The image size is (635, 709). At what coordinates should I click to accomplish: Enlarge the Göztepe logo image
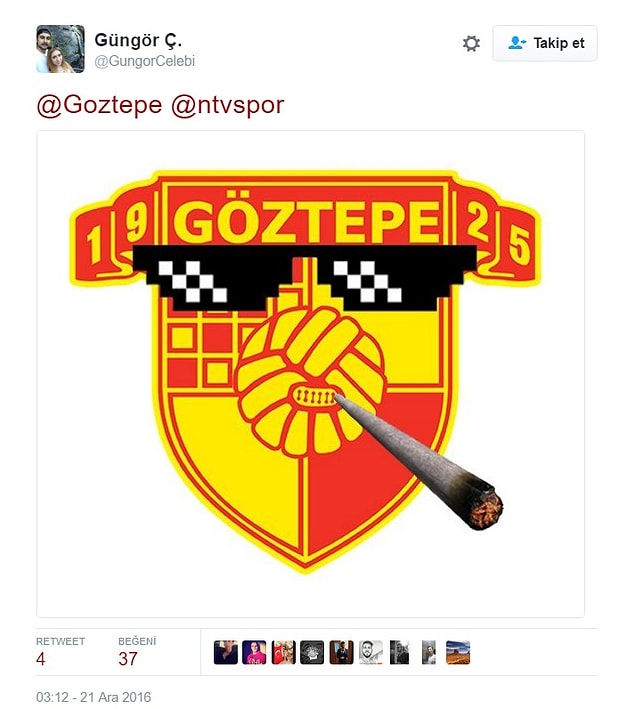(310, 373)
